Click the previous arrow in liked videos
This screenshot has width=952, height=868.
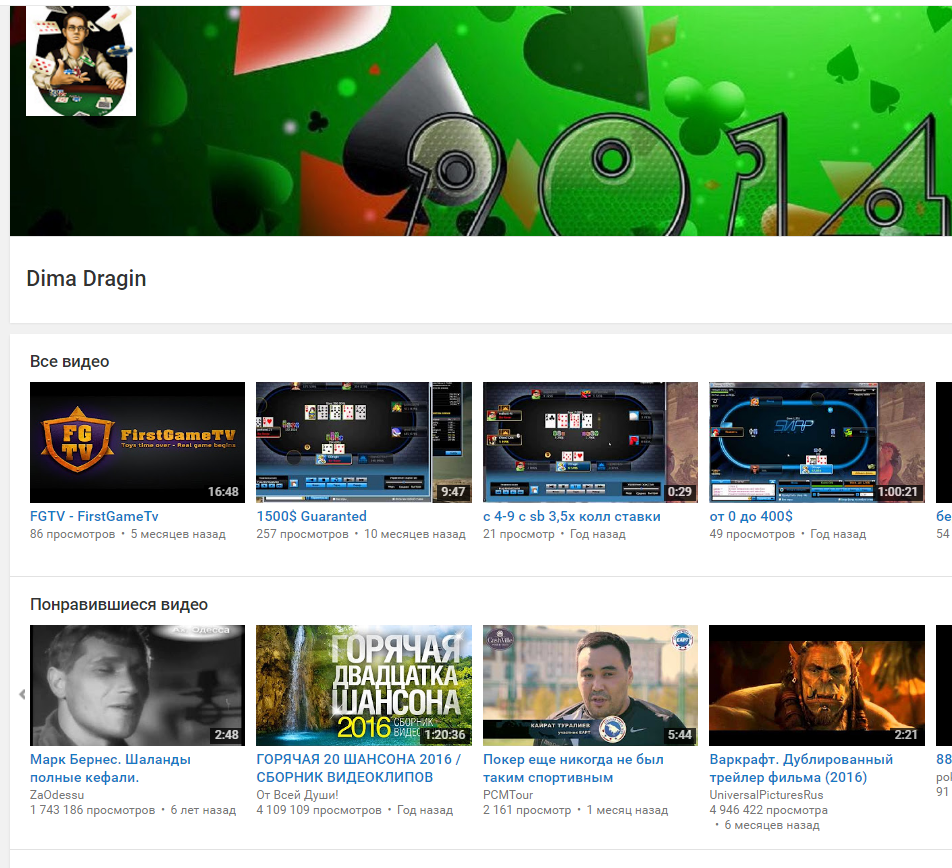[22, 694]
